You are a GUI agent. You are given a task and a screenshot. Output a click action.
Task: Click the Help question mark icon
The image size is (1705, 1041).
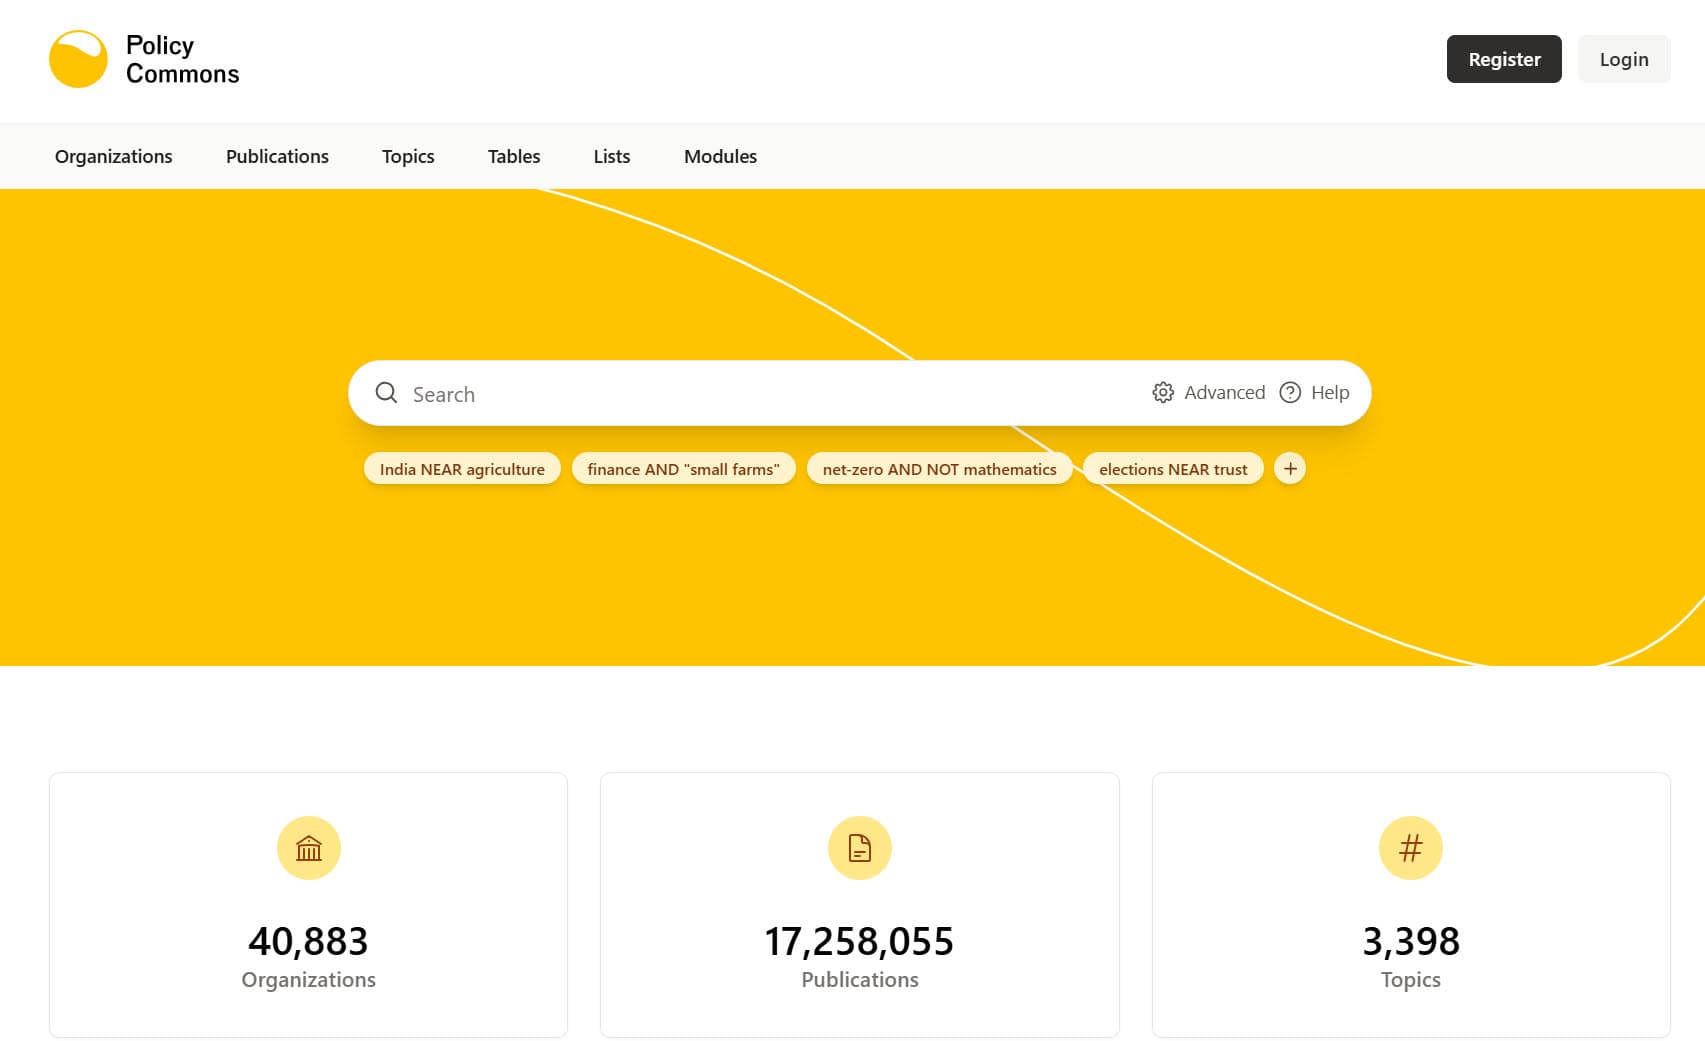point(1290,393)
